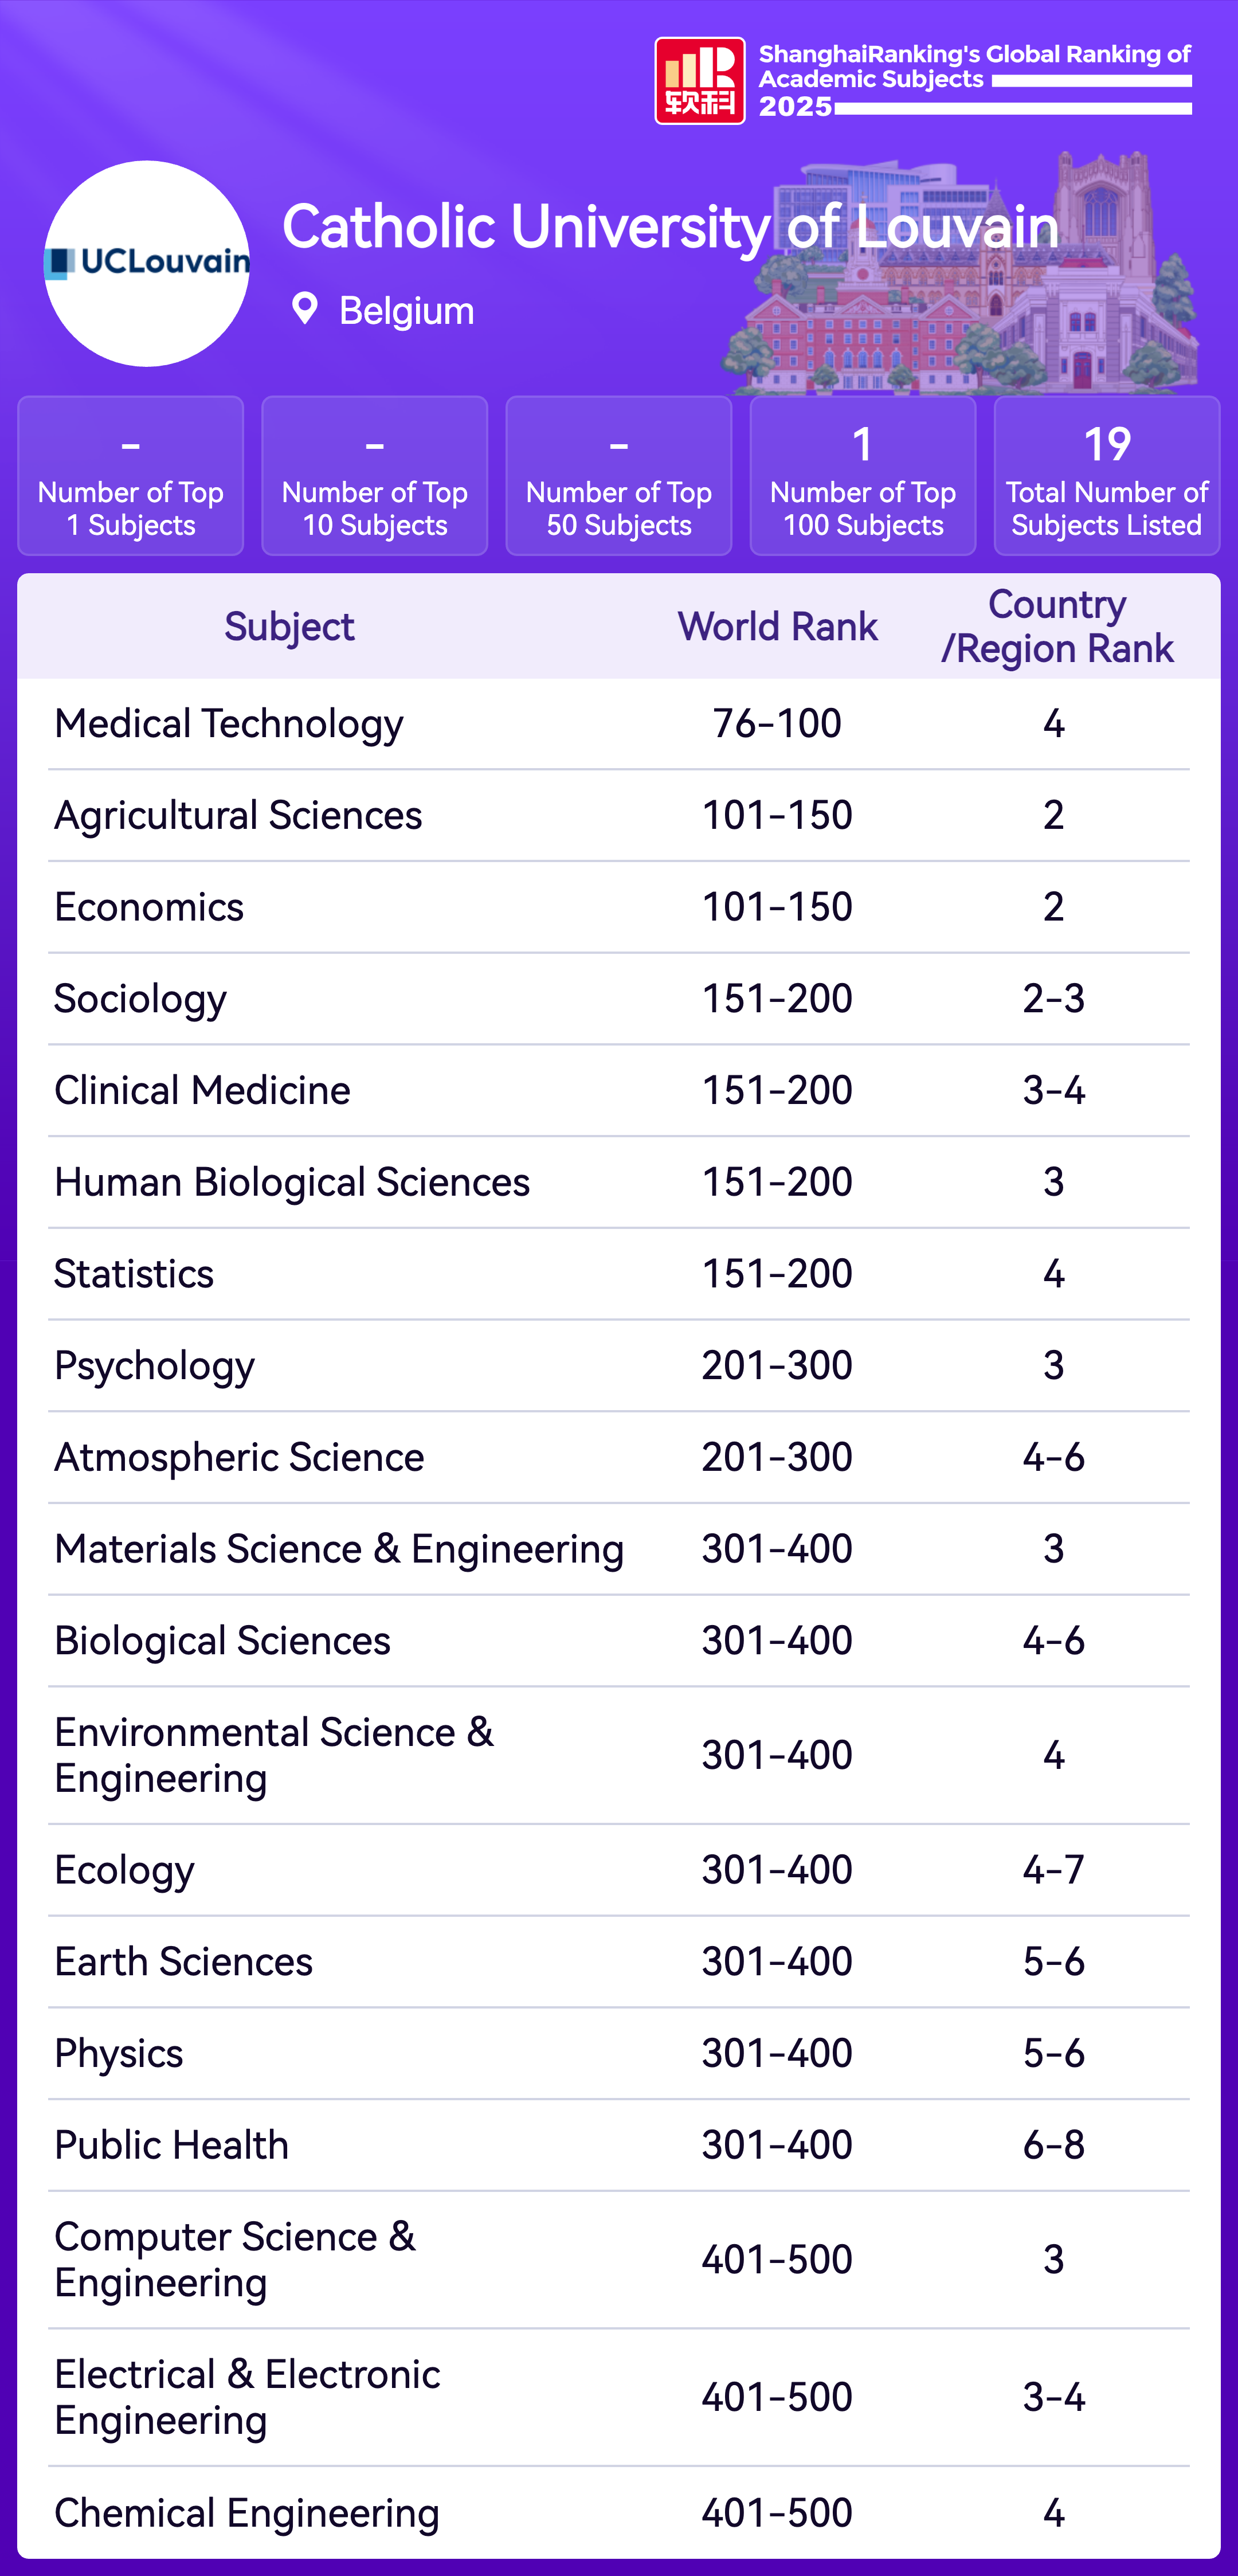Click the Number of Top 1 Subjects card
This screenshot has height=2576, width=1238.
click(x=131, y=476)
